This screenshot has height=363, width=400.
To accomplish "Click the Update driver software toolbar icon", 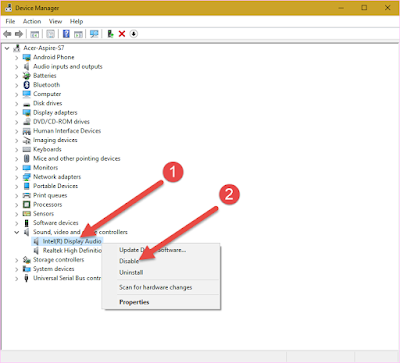I will 110,34.
